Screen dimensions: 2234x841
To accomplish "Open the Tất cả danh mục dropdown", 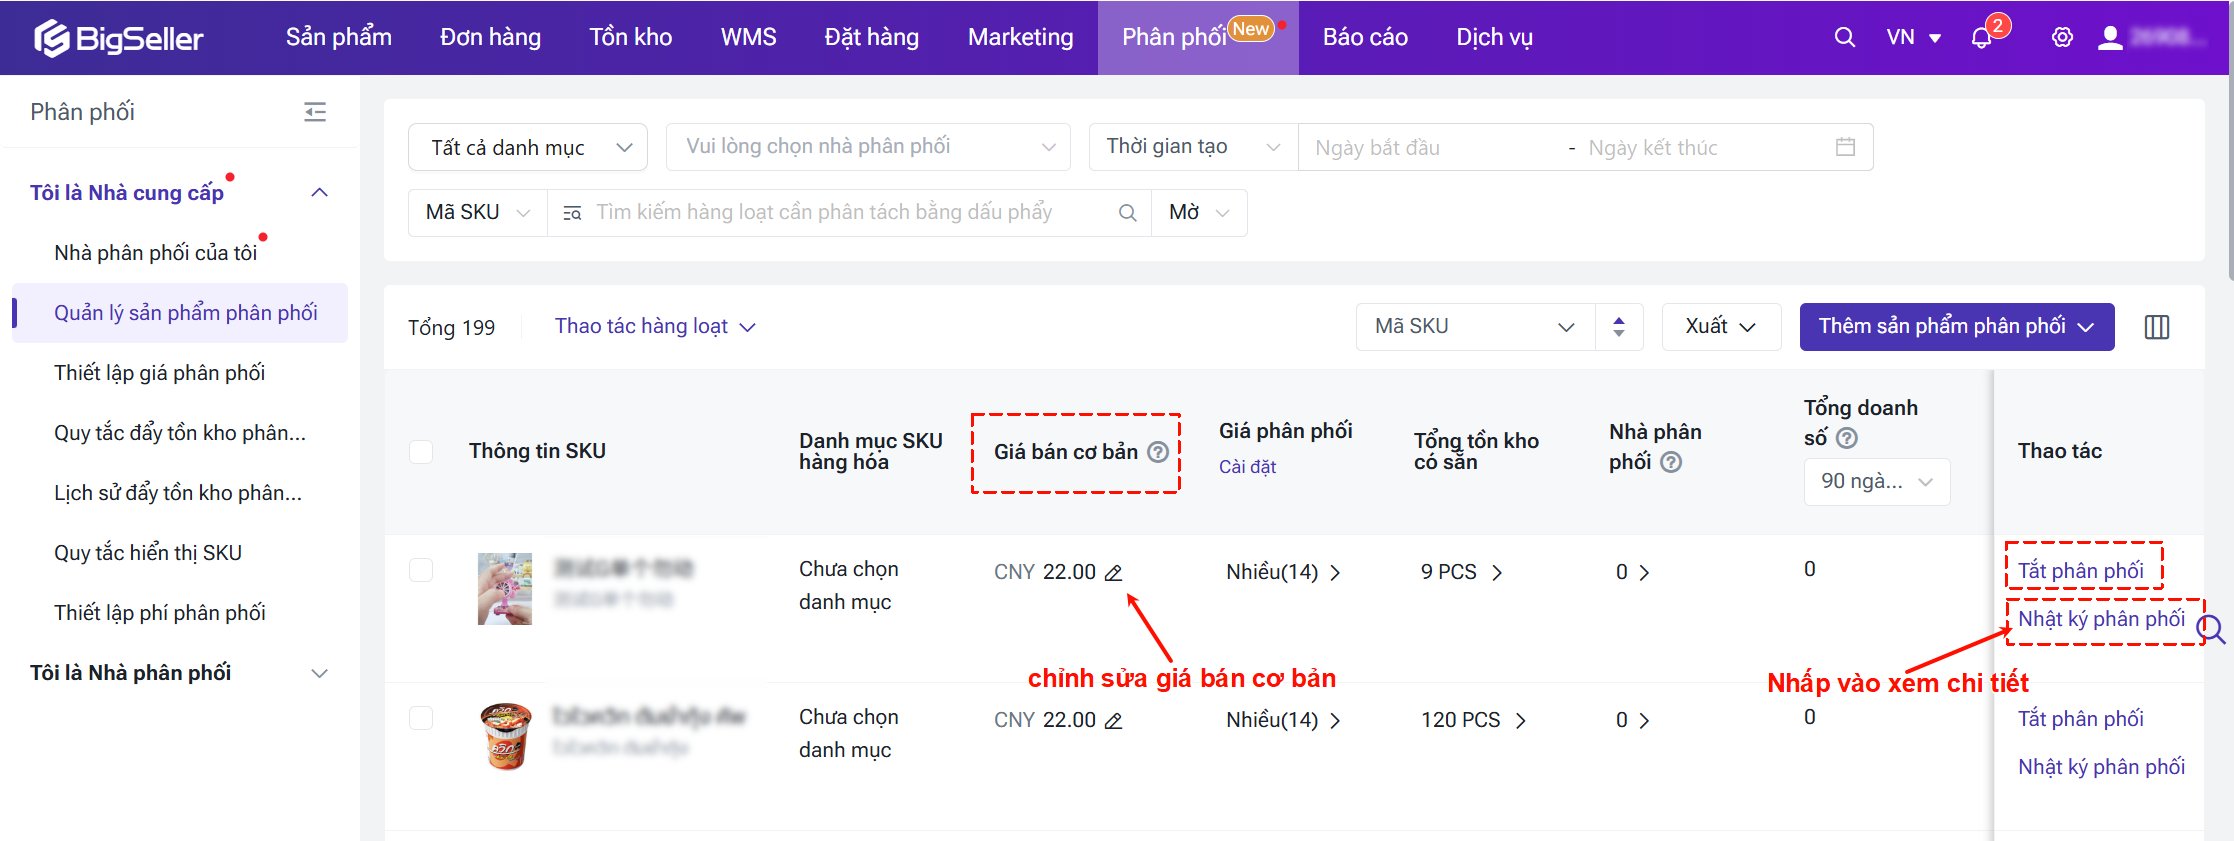I will (x=528, y=147).
